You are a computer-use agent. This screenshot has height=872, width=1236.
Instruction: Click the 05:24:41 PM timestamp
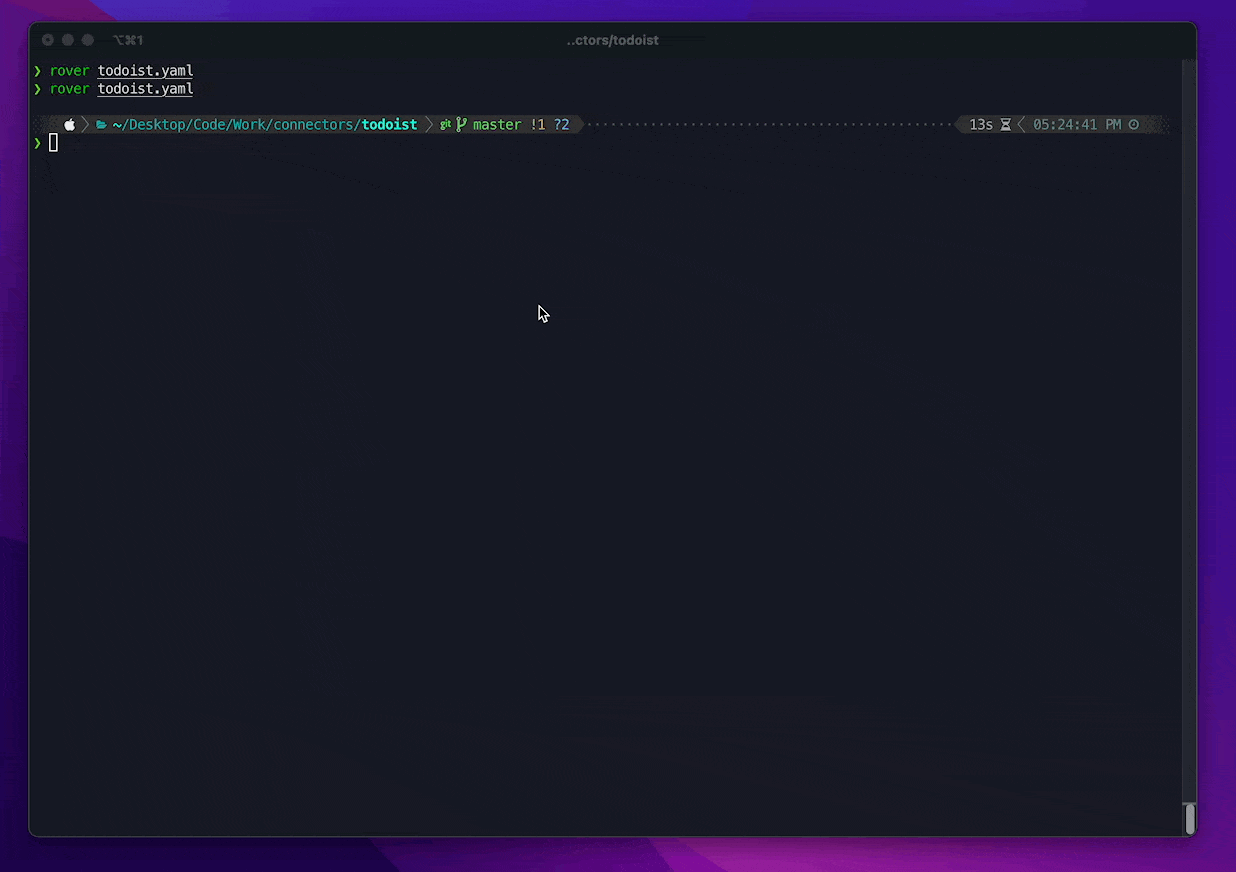point(1077,125)
